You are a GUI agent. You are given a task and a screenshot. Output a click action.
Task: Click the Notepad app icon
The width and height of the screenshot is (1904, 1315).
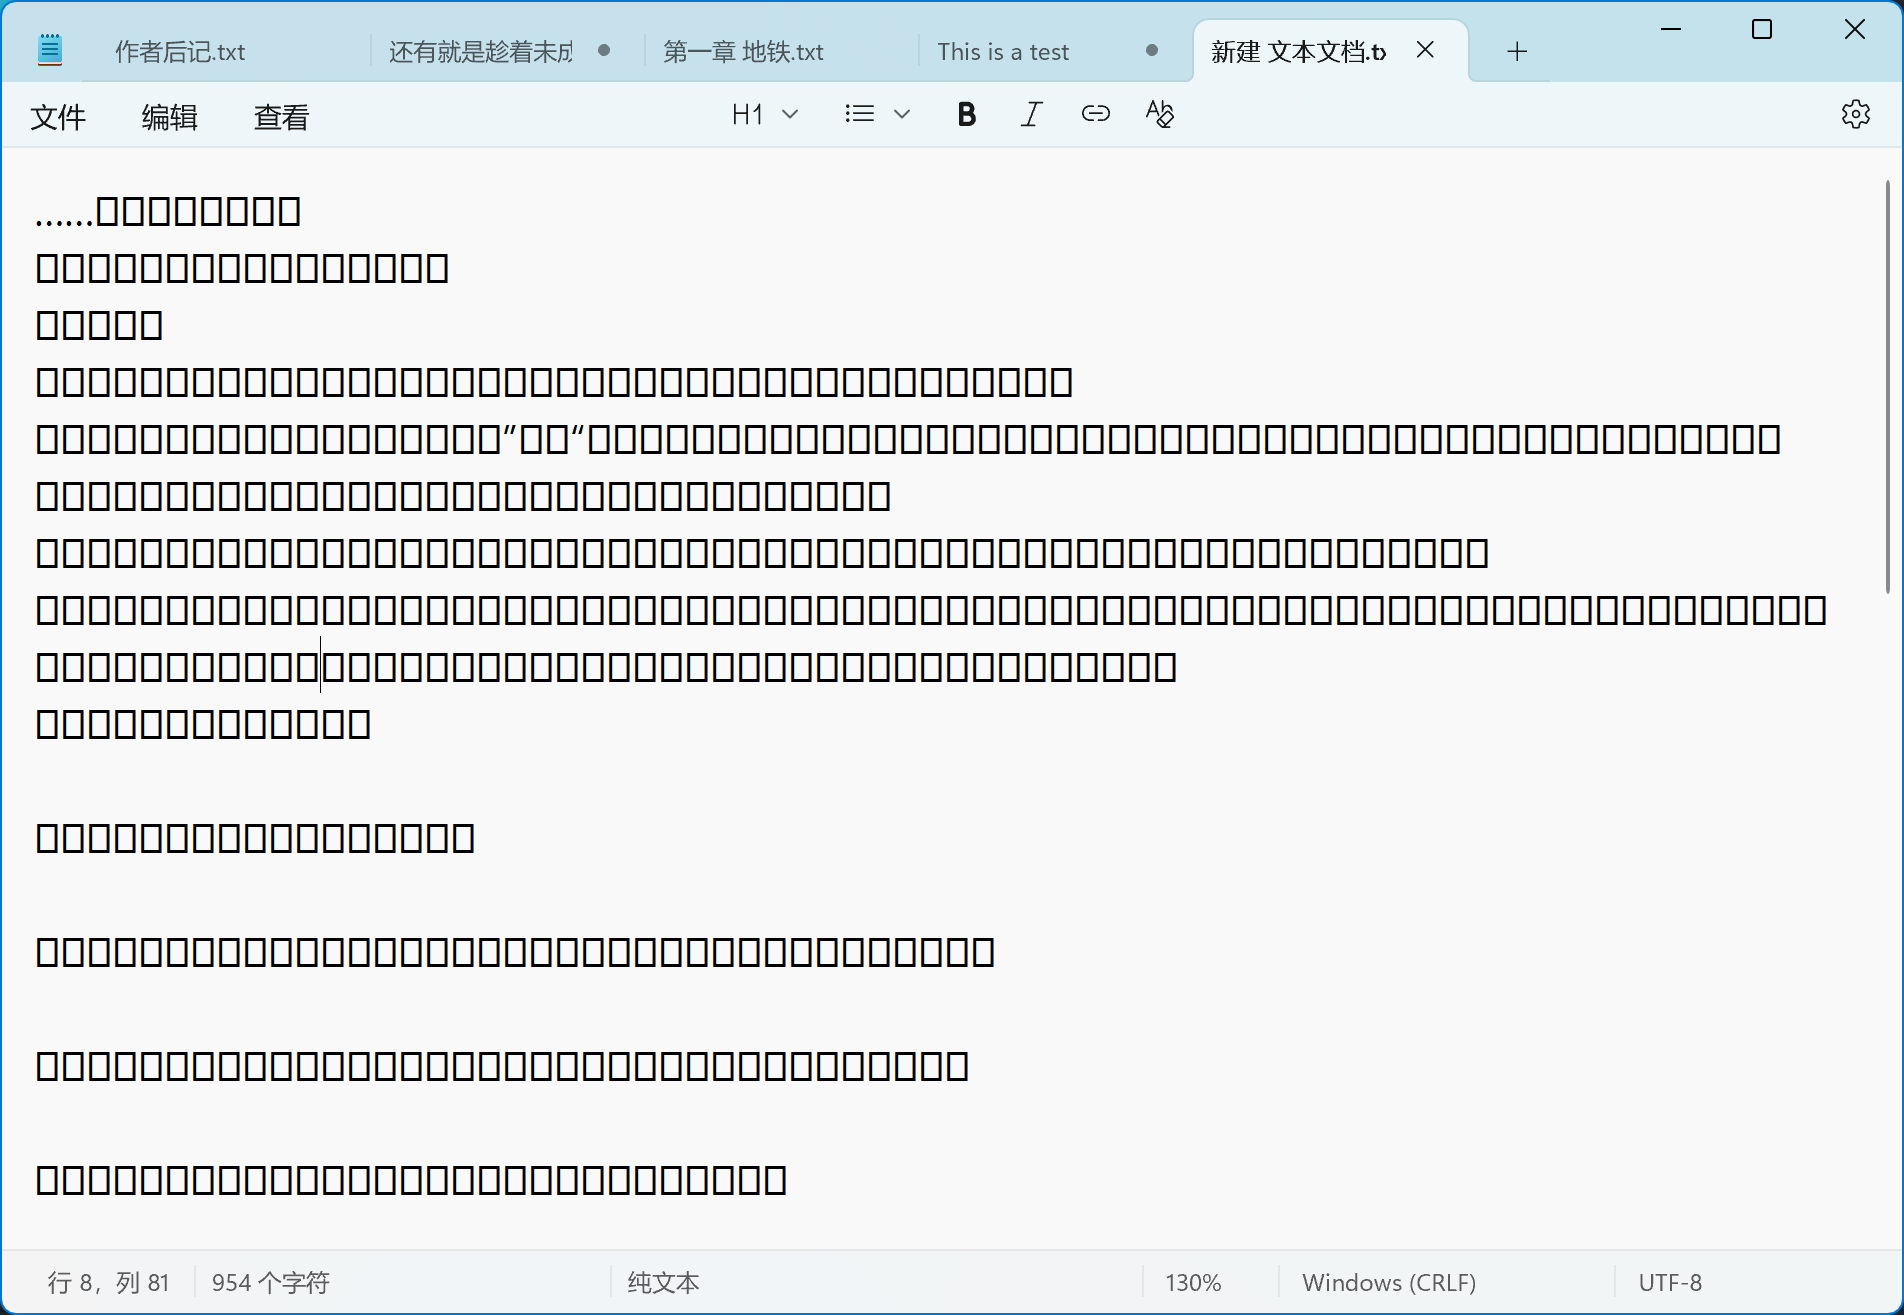click(49, 50)
